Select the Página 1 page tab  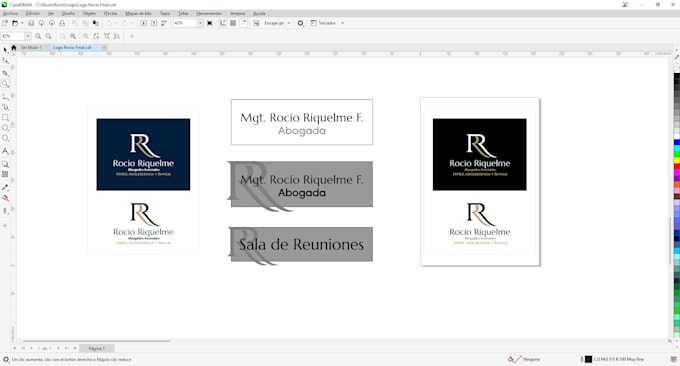pyautogui.click(x=97, y=348)
